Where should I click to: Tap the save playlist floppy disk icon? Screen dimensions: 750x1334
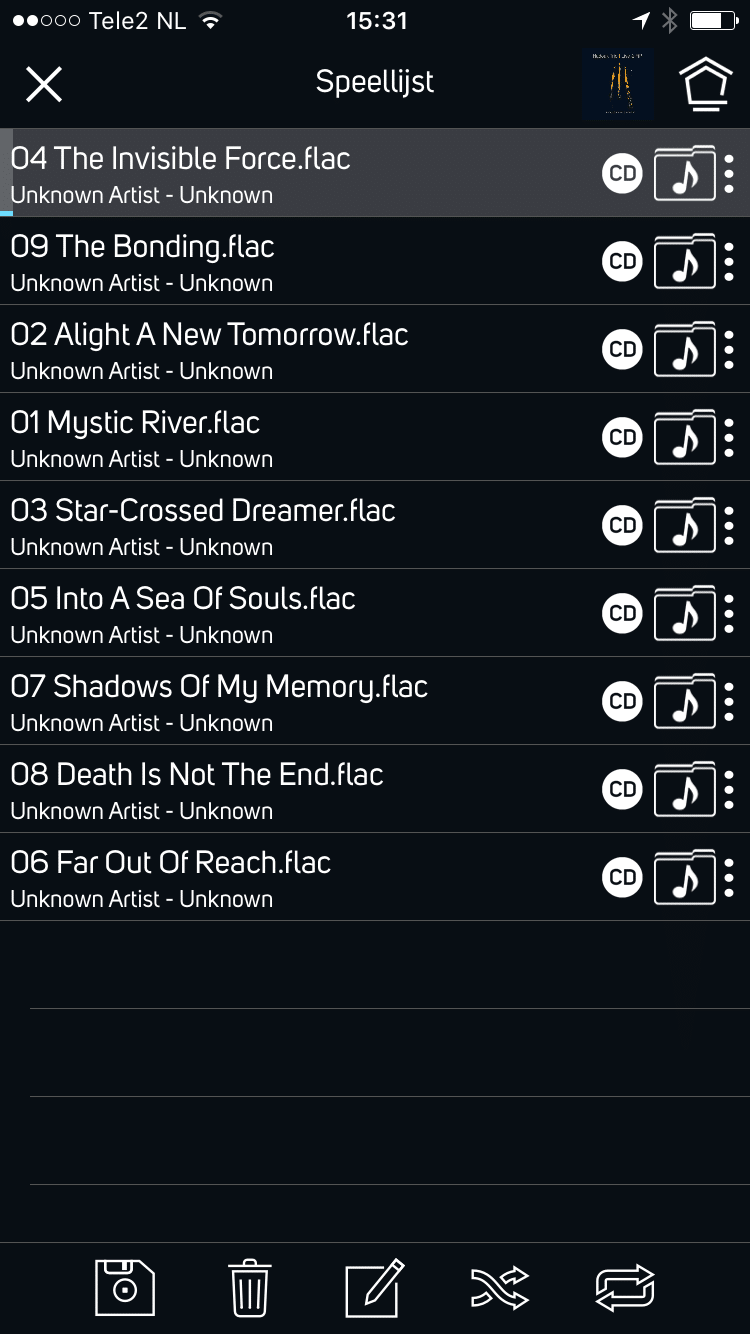pyautogui.click(x=125, y=1287)
